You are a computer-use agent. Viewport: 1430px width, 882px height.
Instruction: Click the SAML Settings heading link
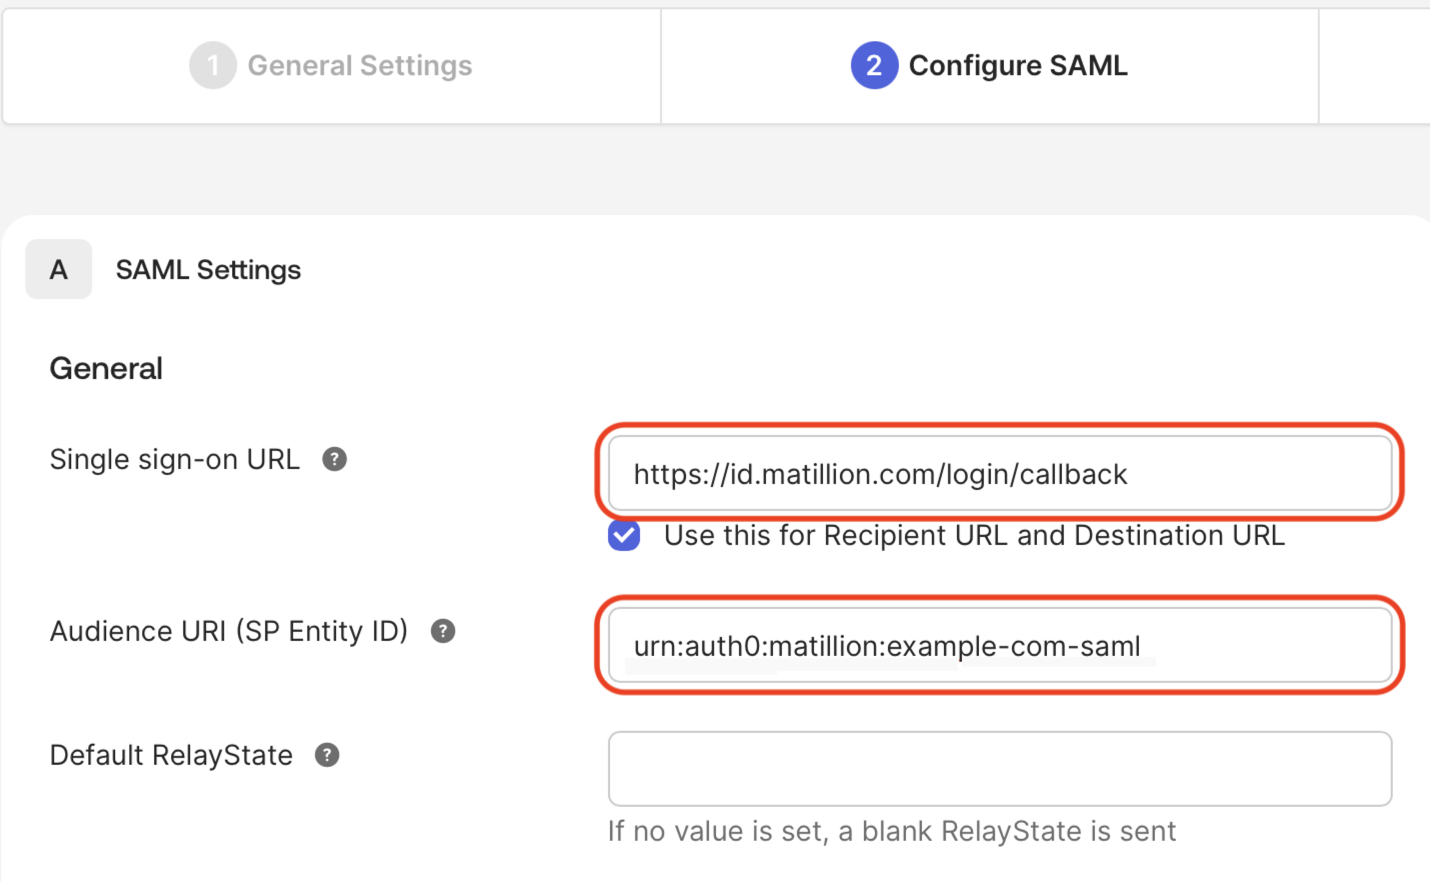(x=208, y=269)
